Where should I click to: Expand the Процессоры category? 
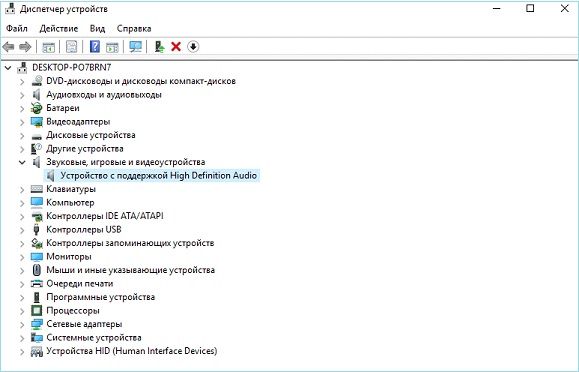tap(22, 311)
